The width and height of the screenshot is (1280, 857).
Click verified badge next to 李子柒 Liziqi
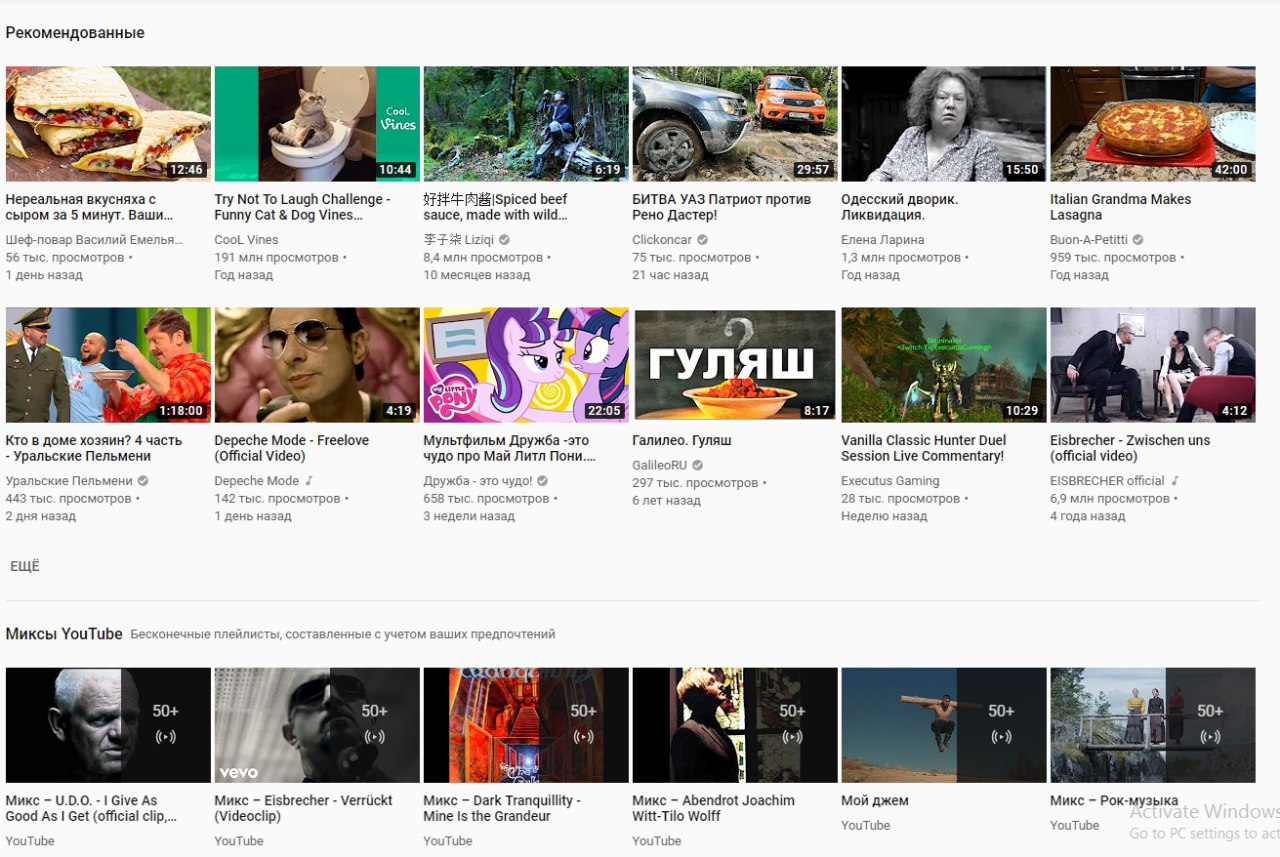(x=505, y=240)
